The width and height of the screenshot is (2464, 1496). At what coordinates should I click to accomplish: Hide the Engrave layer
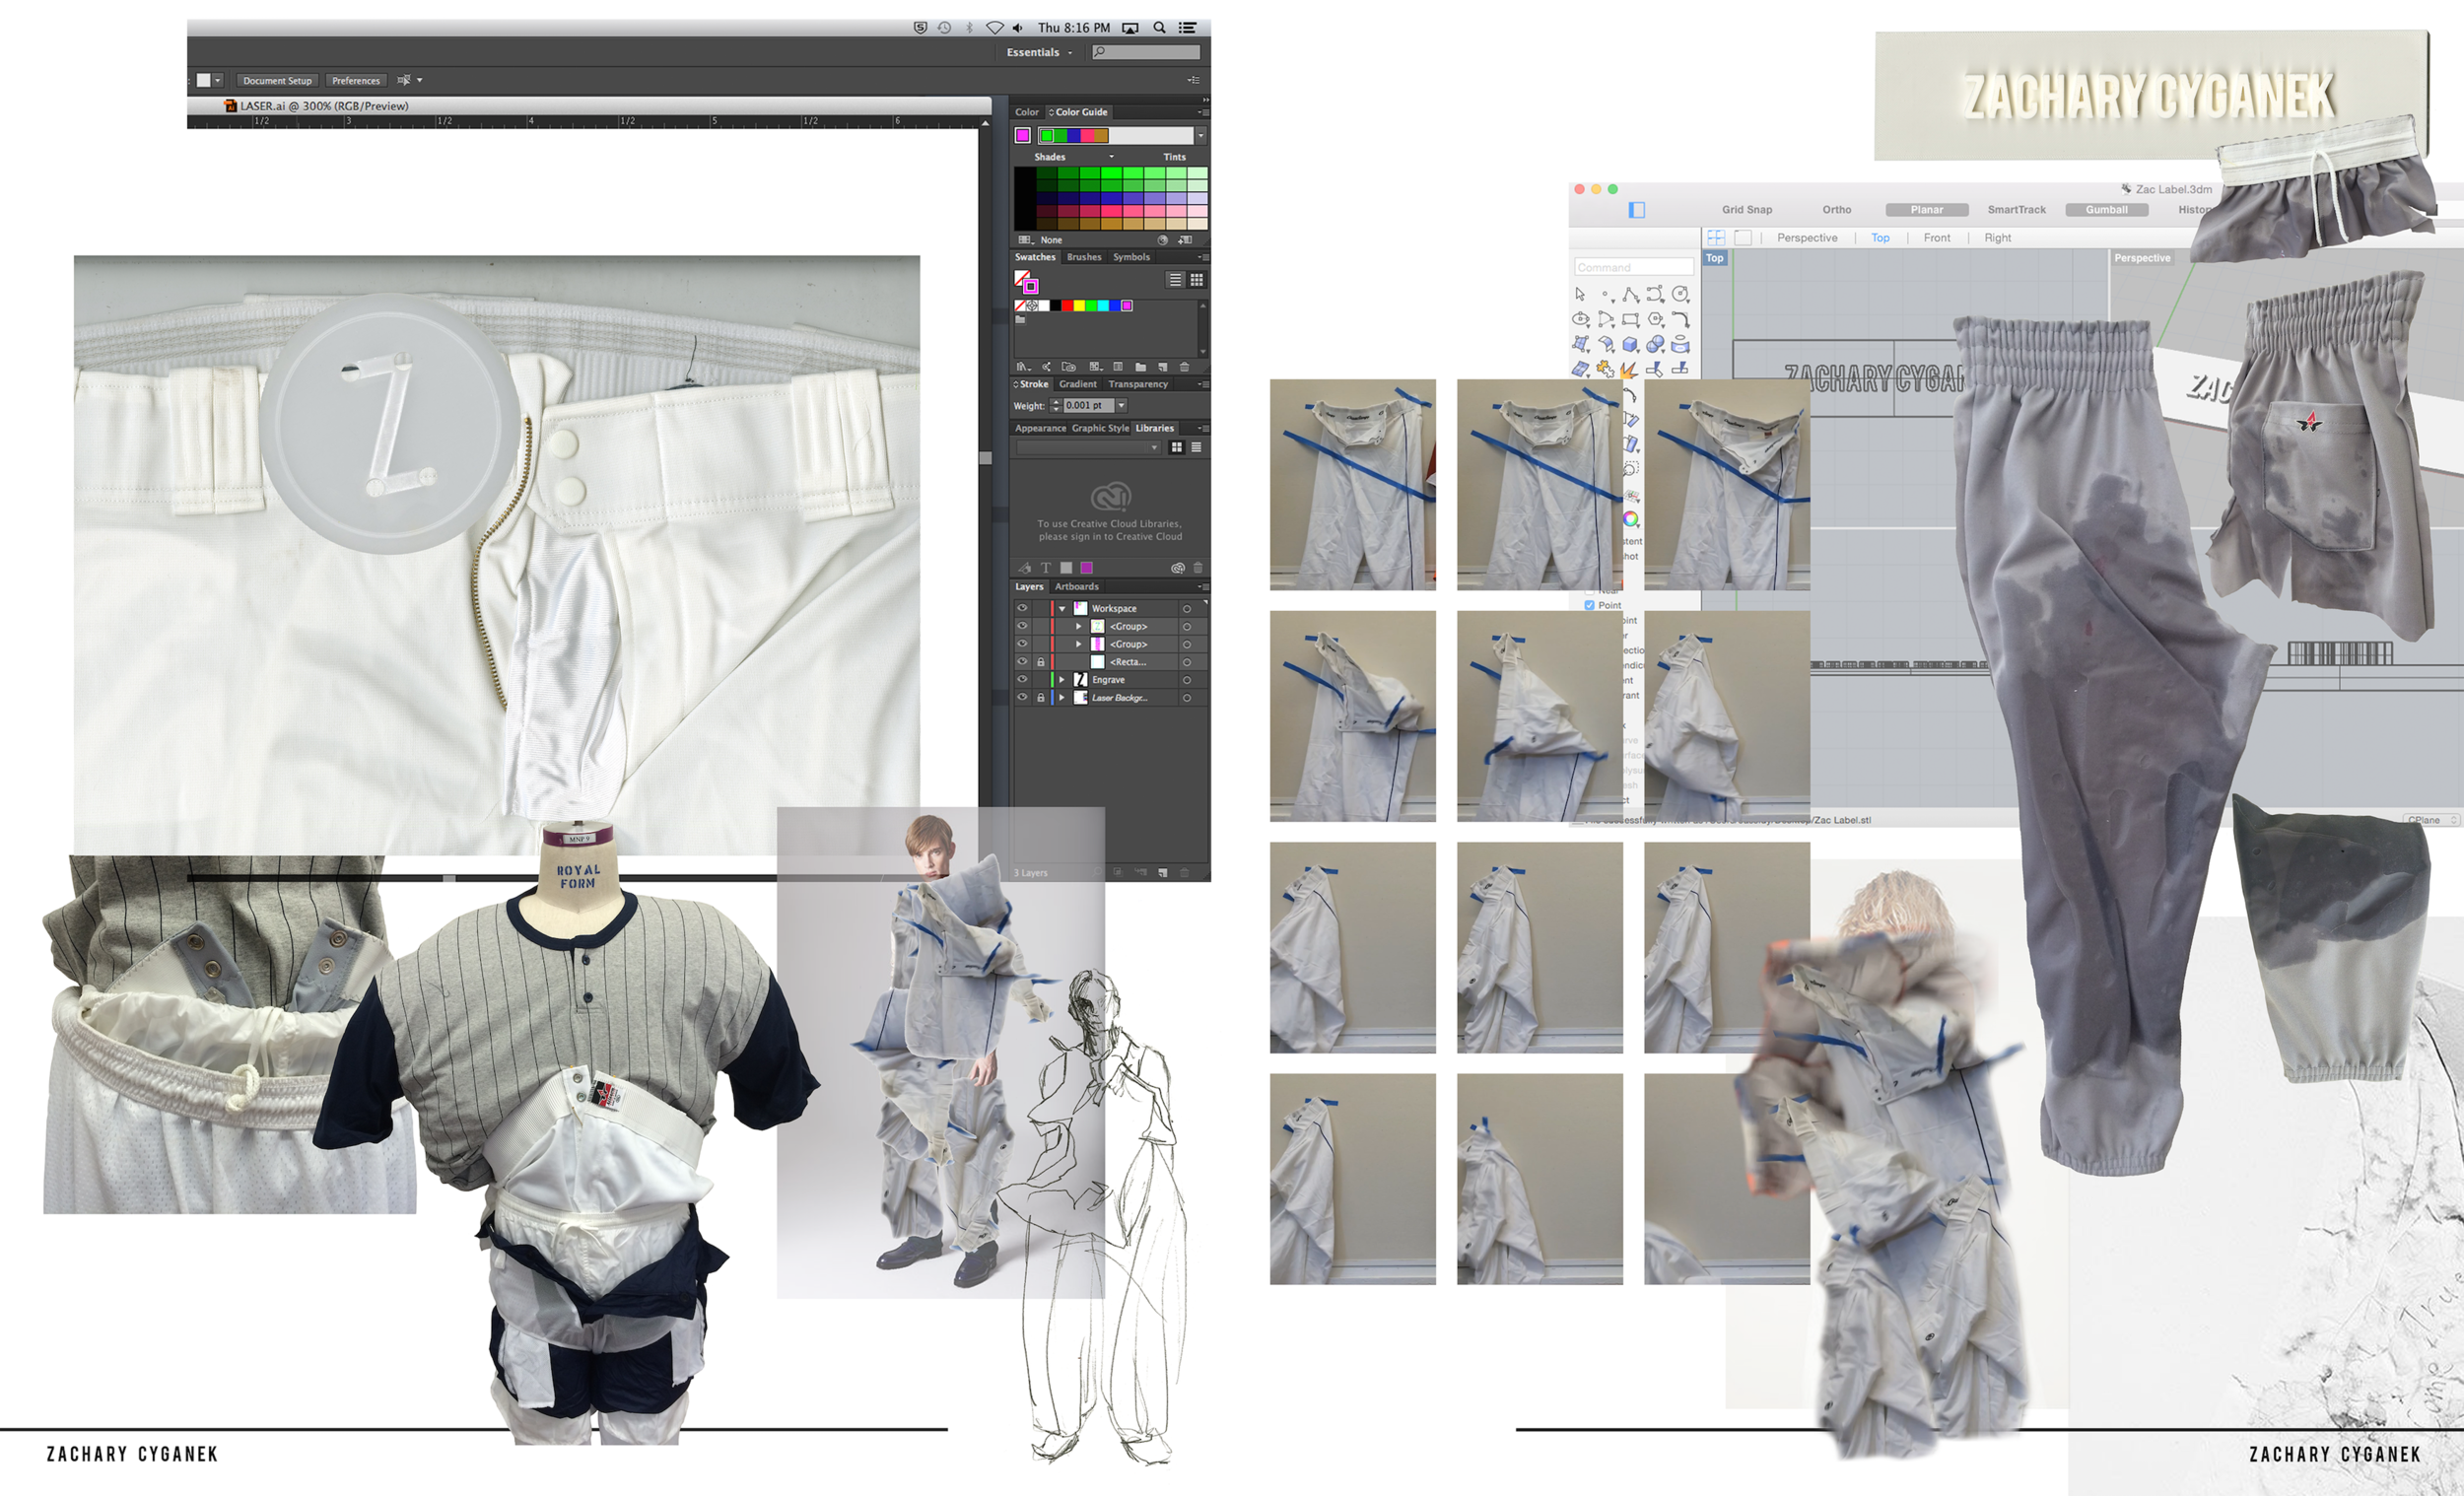1022,680
